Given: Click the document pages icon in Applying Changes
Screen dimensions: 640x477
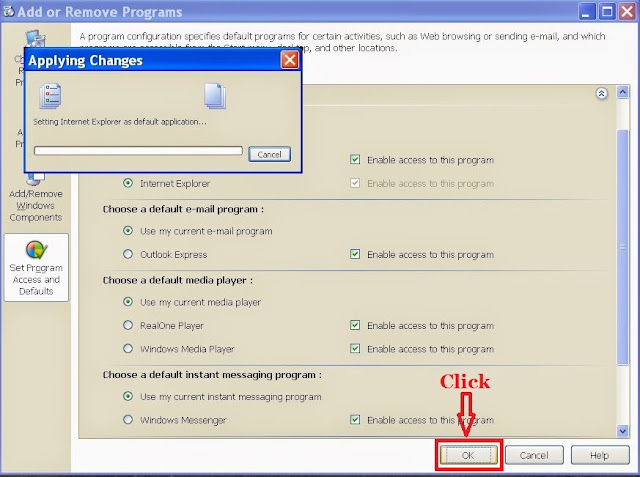Looking at the screenshot, I should tap(215, 96).
